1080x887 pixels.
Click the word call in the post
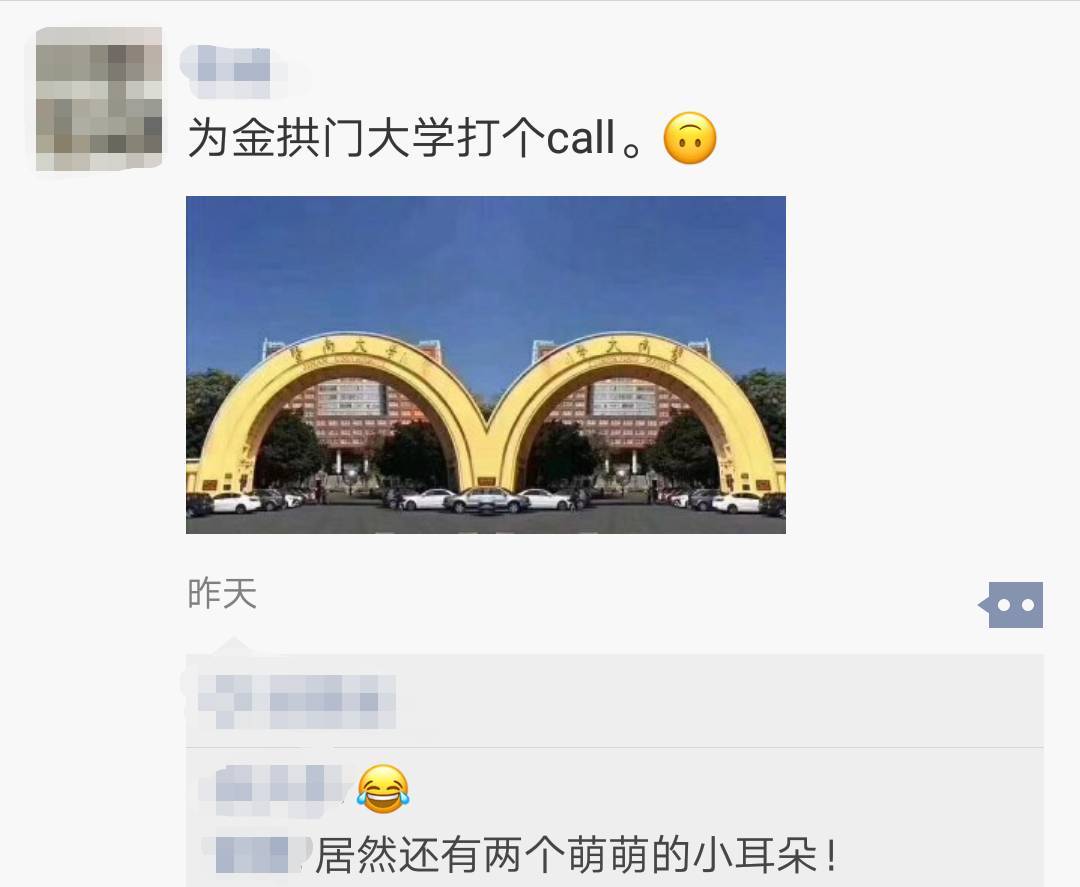580,138
